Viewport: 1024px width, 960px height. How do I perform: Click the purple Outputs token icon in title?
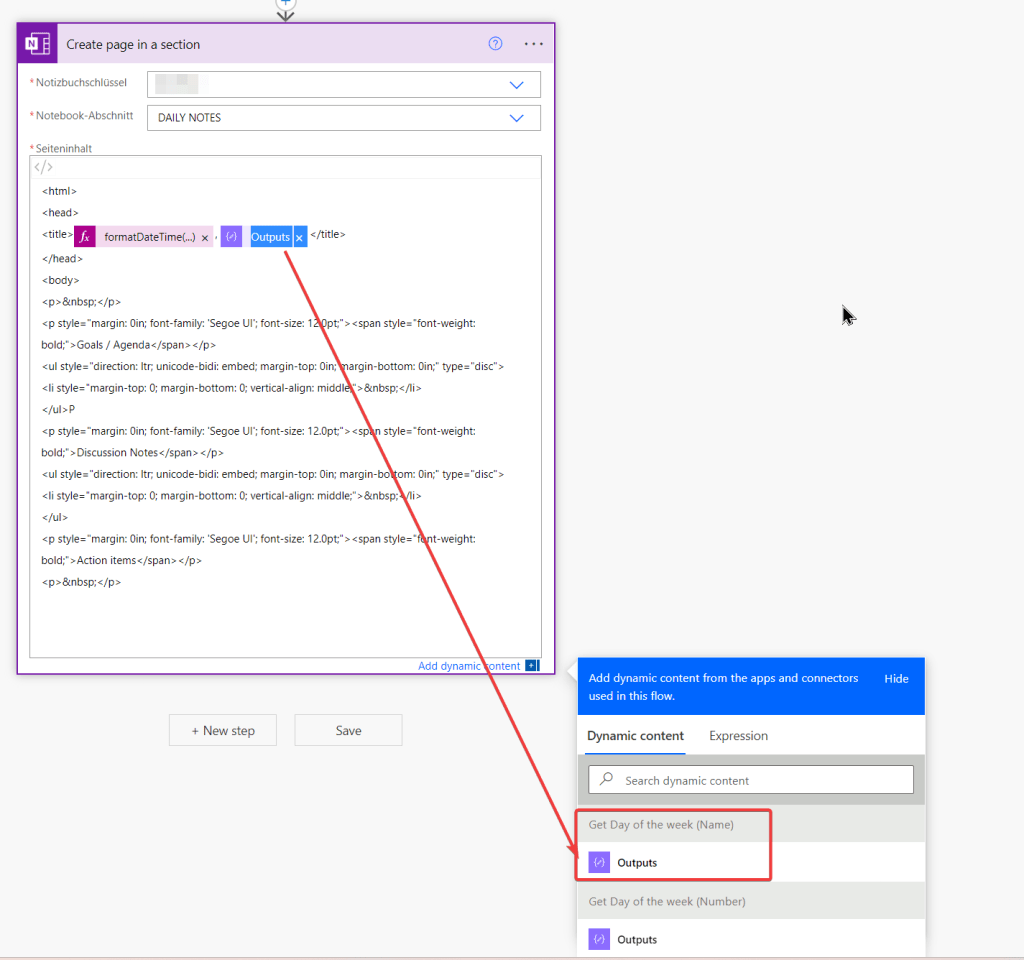(x=231, y=237)
